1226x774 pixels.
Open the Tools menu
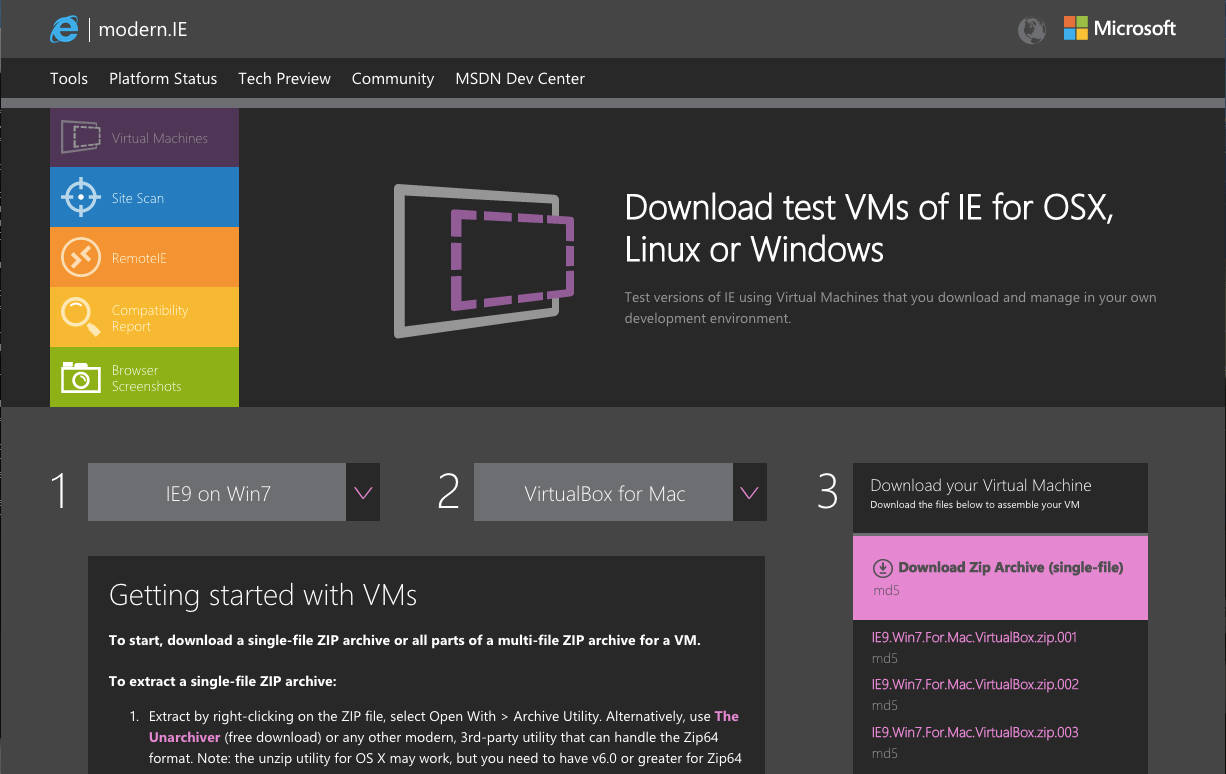[x=69, y=78]
